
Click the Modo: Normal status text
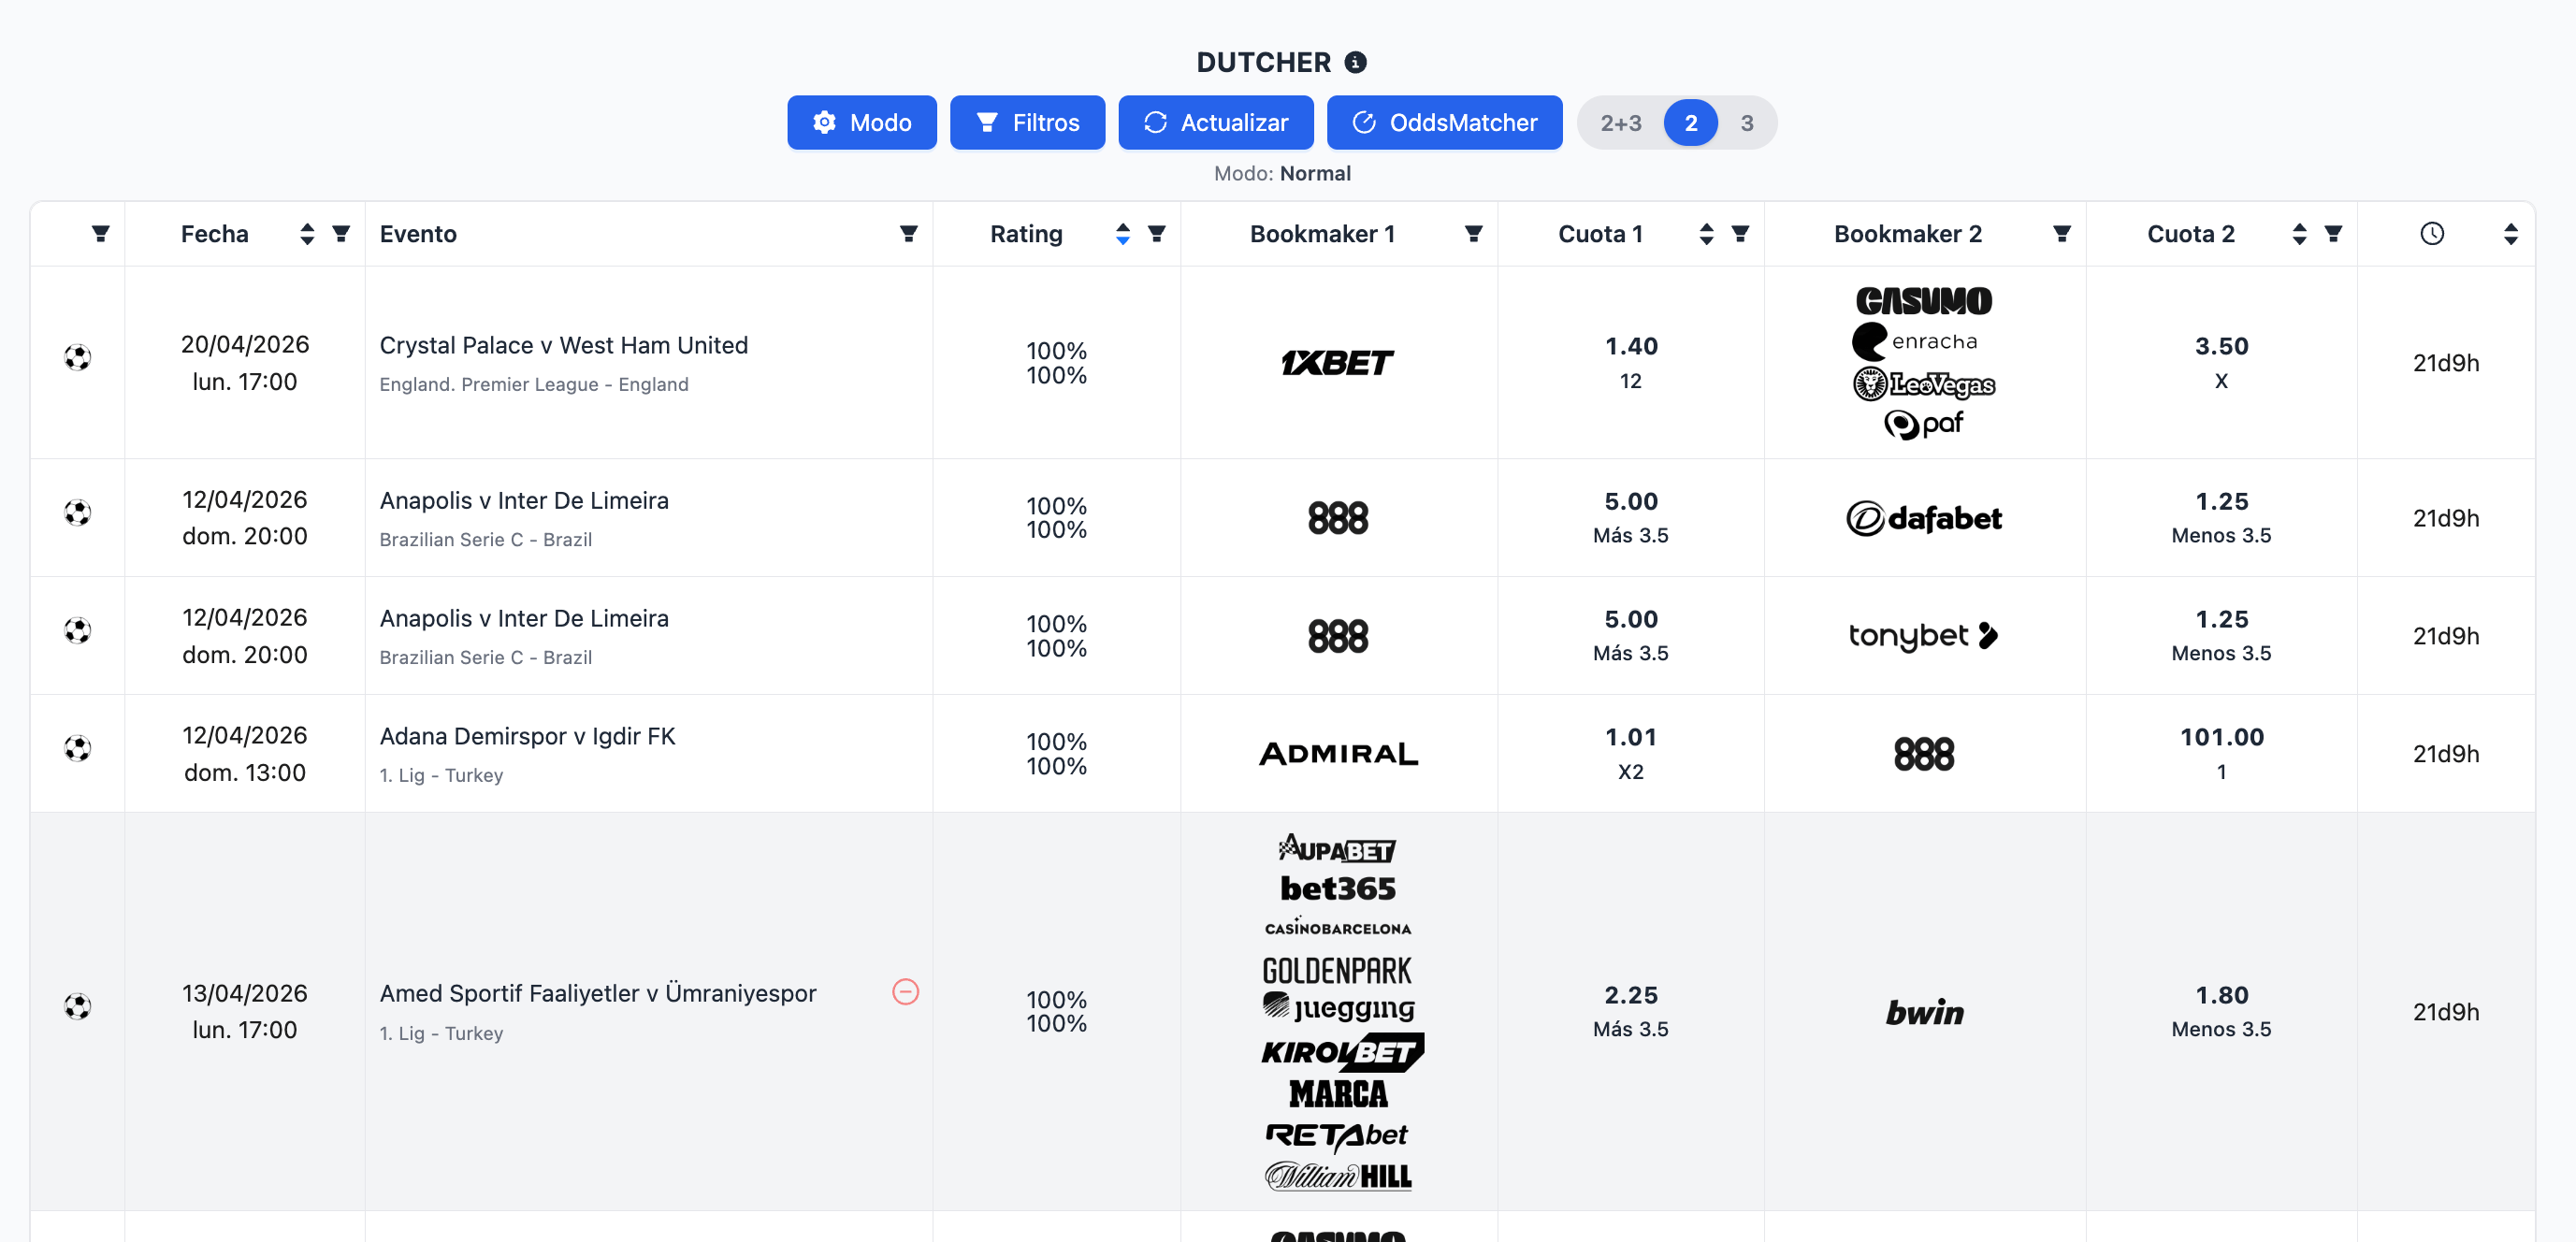pyautogui.click(x=1282, y=173)
